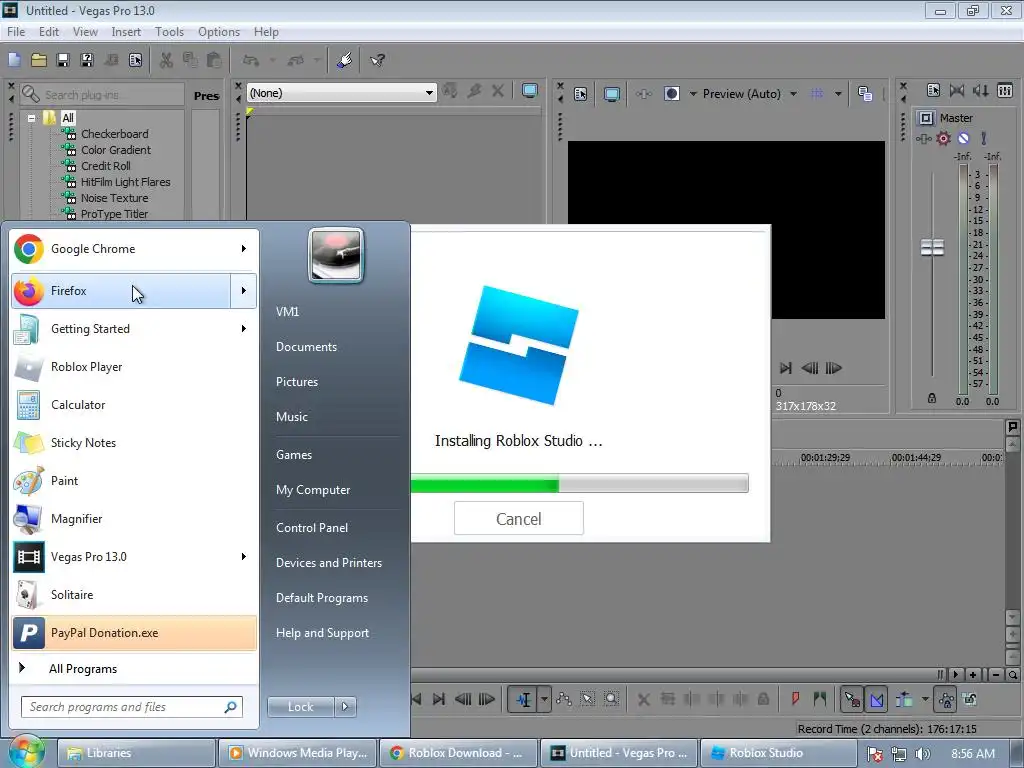1024x768 pixels.
Task: Cancel the Roblox Studio installation
Action: pos(519,519)
